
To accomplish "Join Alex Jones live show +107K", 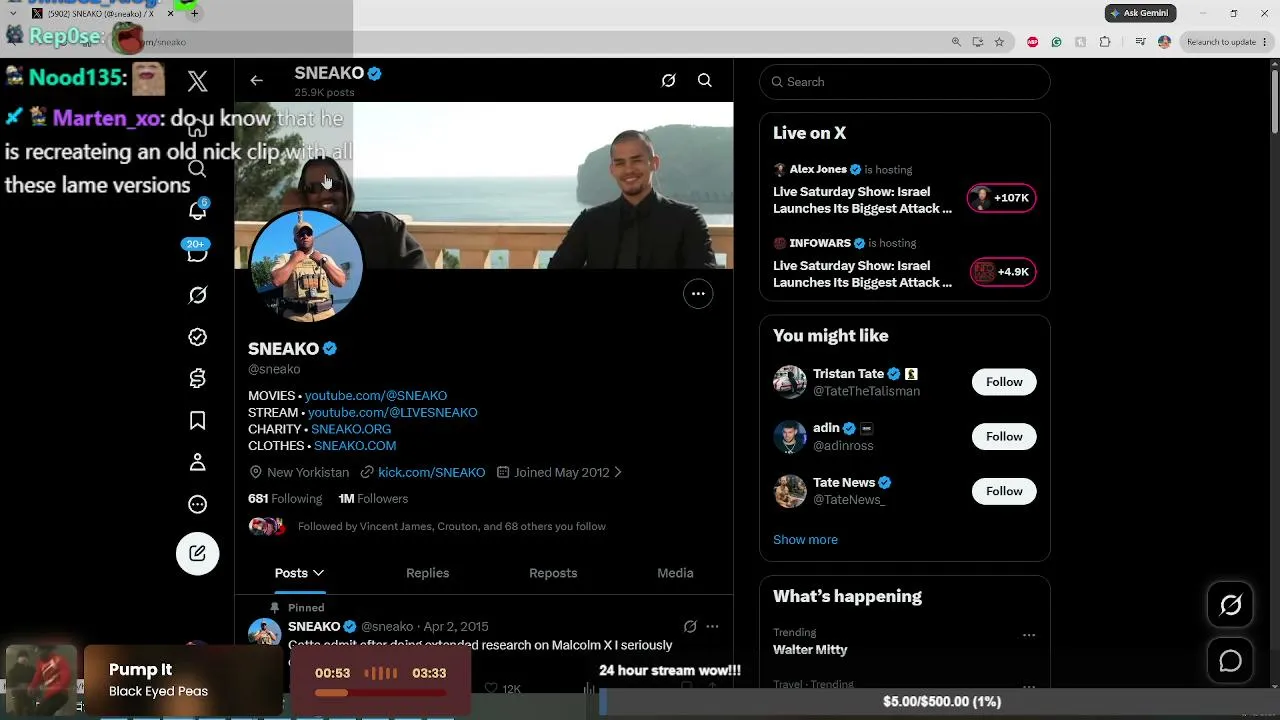I will 1001,198.
